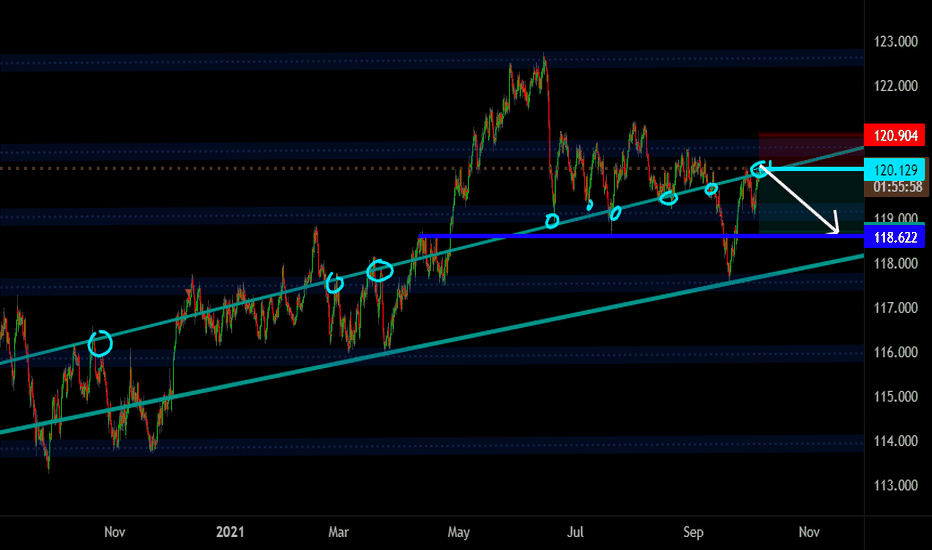Click the Mar label on time axis
Image resolution: width=932 pixels, height=550 pixels.
click(338, 532)
